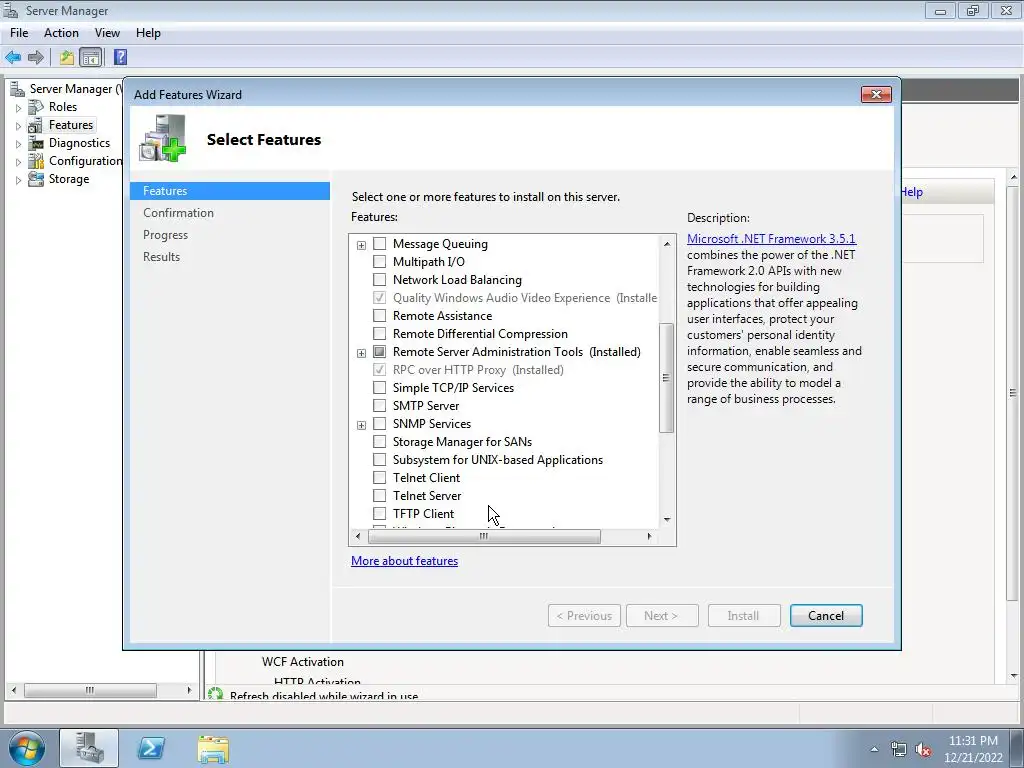Viewport: 1024px width, 768px height.
Task: Expand Remote Server Administration Tools node
Action: click(x=361, y=353)
